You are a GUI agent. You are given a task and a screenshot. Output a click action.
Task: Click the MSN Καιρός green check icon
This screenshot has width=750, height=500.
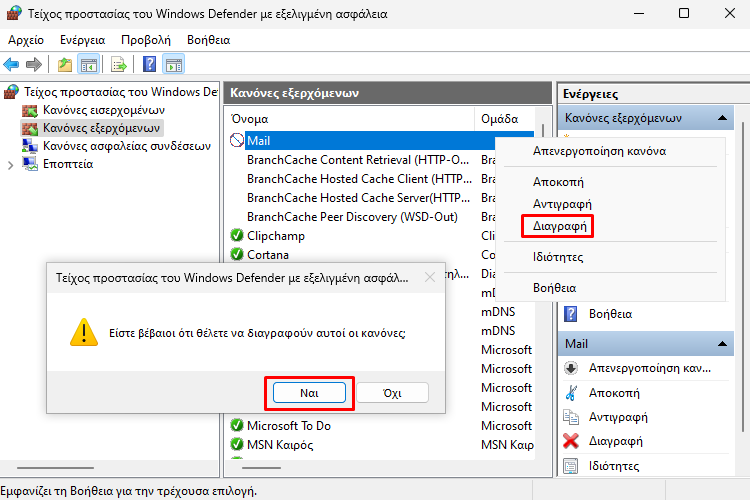237,444
